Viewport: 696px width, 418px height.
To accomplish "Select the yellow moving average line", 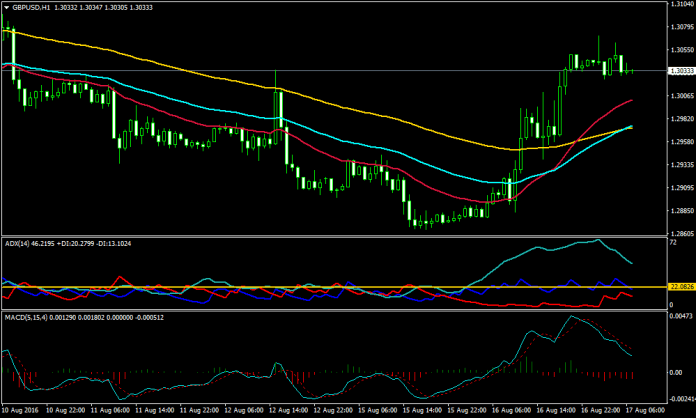I will pyautogui.click(x=400, y=120).
